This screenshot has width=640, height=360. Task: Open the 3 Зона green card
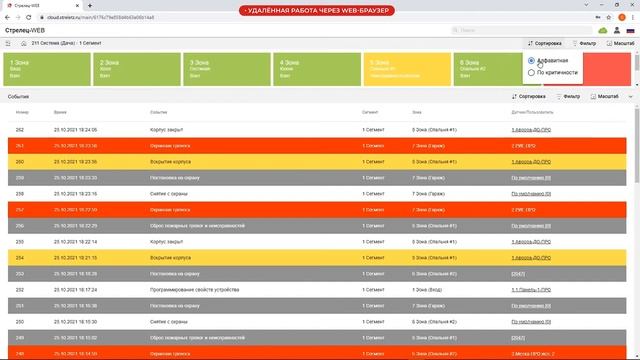point(227,69)
